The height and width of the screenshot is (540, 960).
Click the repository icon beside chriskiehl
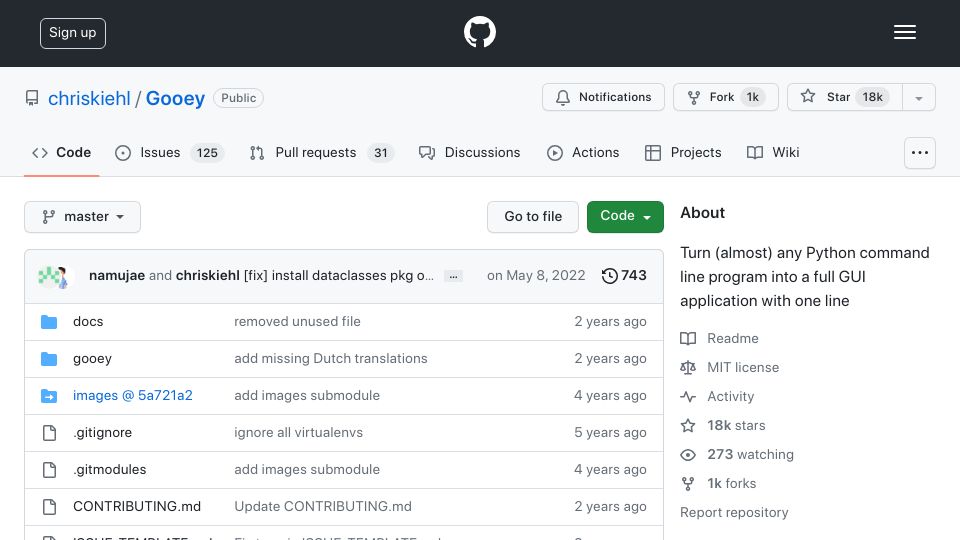point(32,98)
